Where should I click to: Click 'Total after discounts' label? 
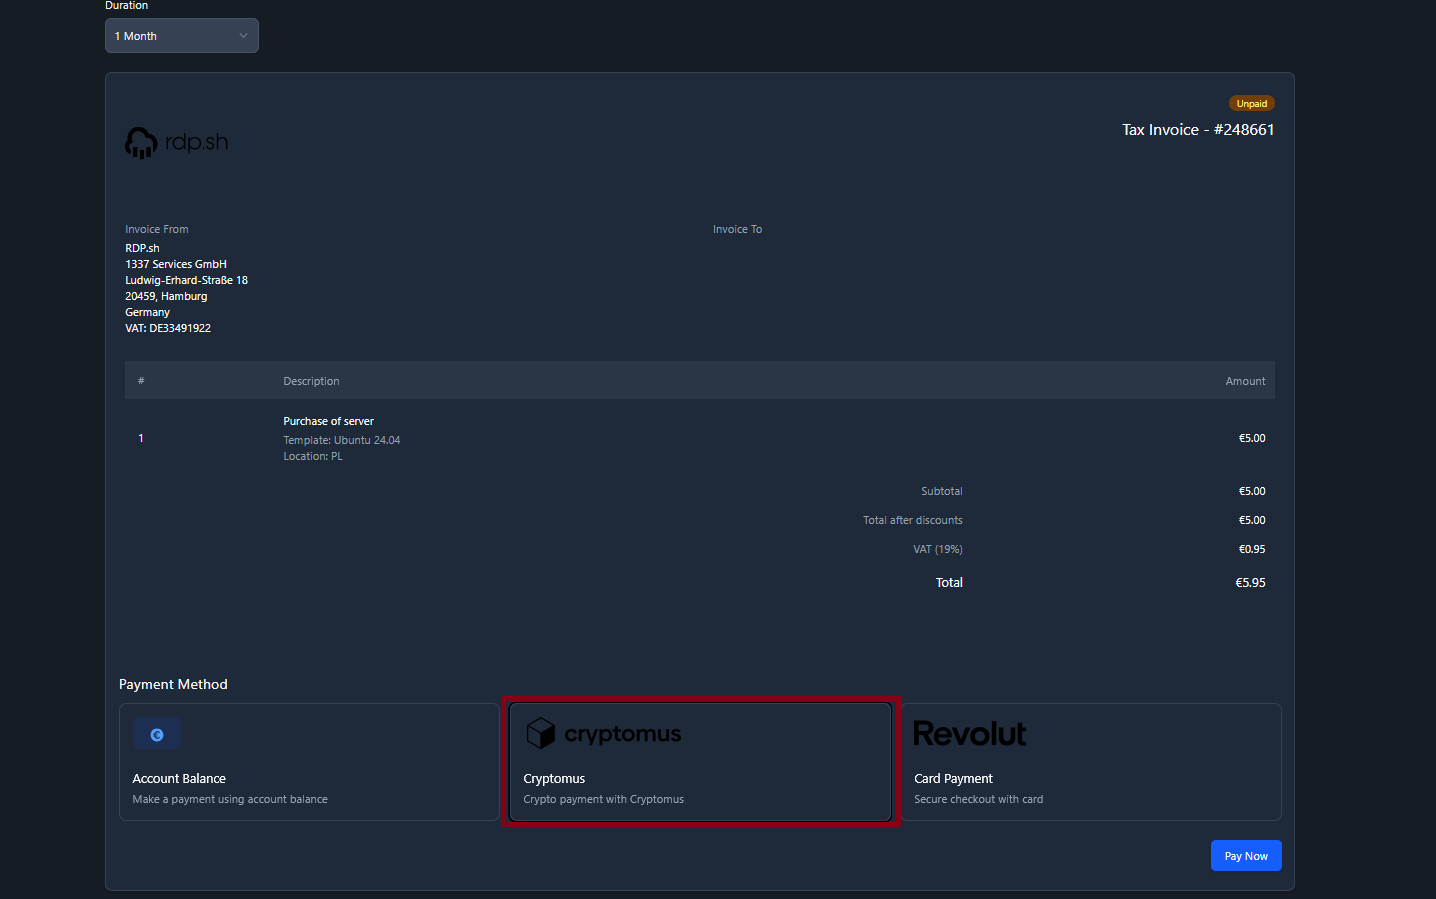[x=913, y=520]
